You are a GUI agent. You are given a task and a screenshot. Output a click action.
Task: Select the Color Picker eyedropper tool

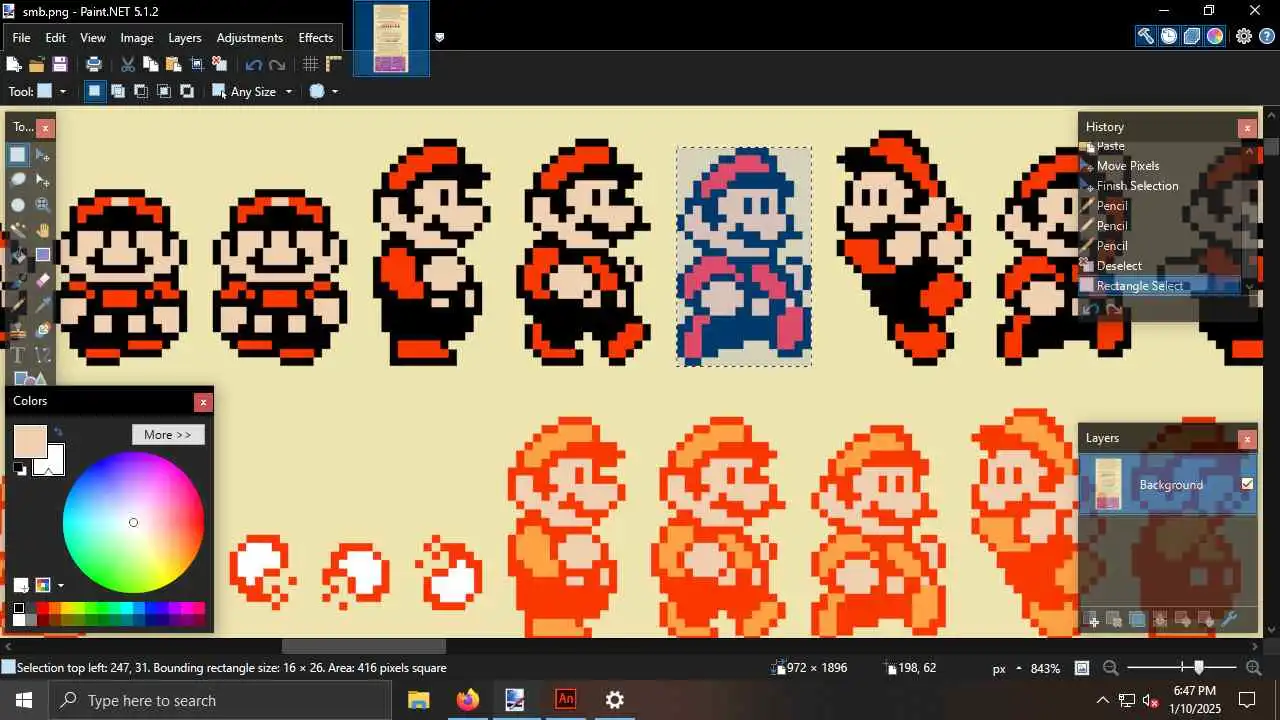43,305
